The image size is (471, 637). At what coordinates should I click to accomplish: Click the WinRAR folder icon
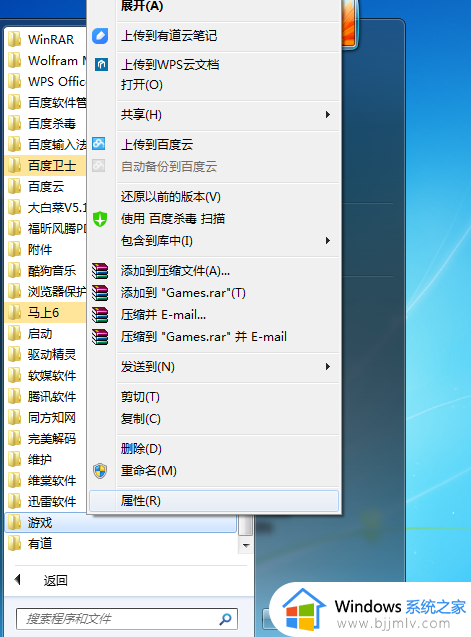15,39
